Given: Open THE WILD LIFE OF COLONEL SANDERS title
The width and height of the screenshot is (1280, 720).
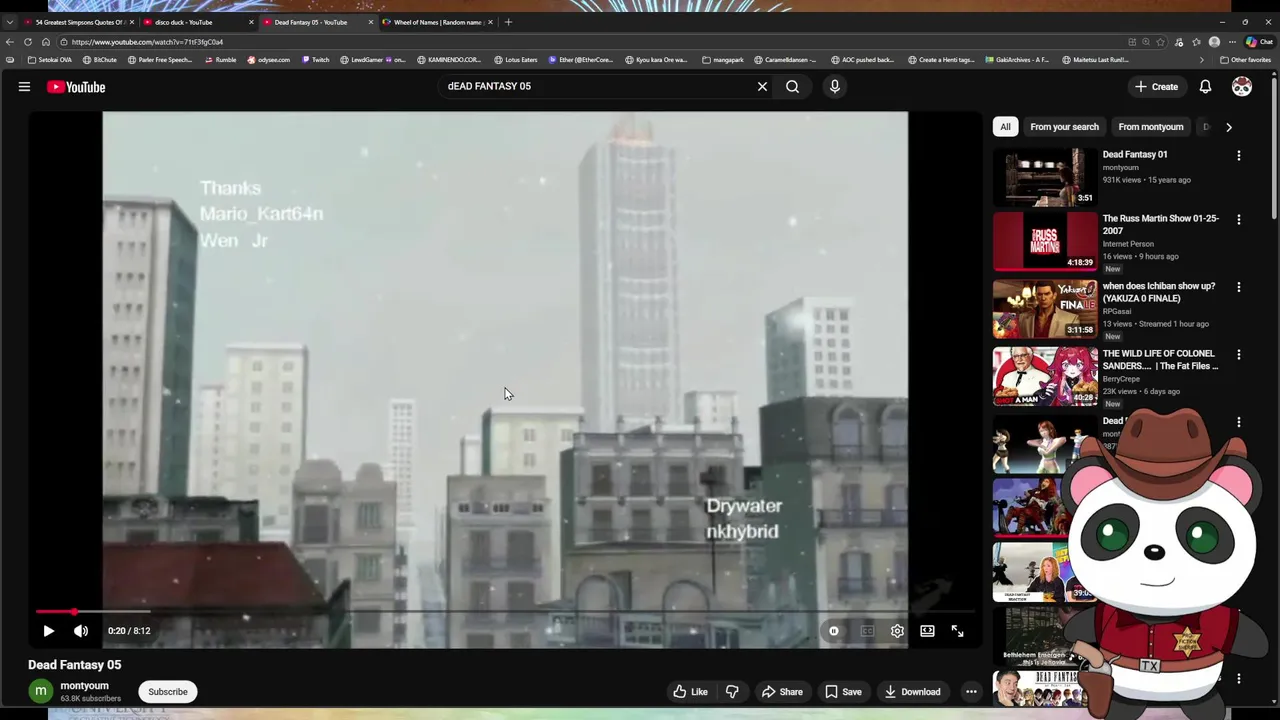Looking at the screenshot, I should click(1160, 360).
